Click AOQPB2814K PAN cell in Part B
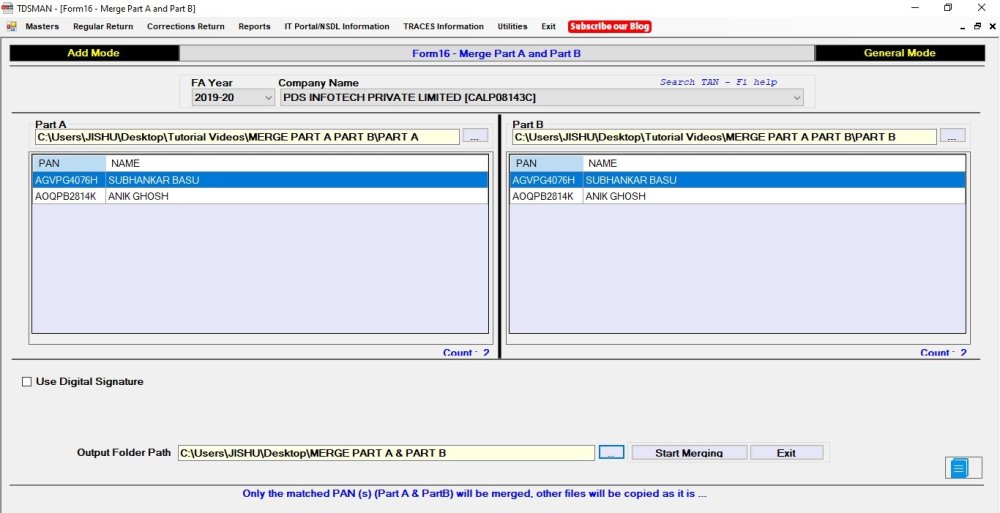The width and height of the screenshot is (1000, 513). coord(546,196)
